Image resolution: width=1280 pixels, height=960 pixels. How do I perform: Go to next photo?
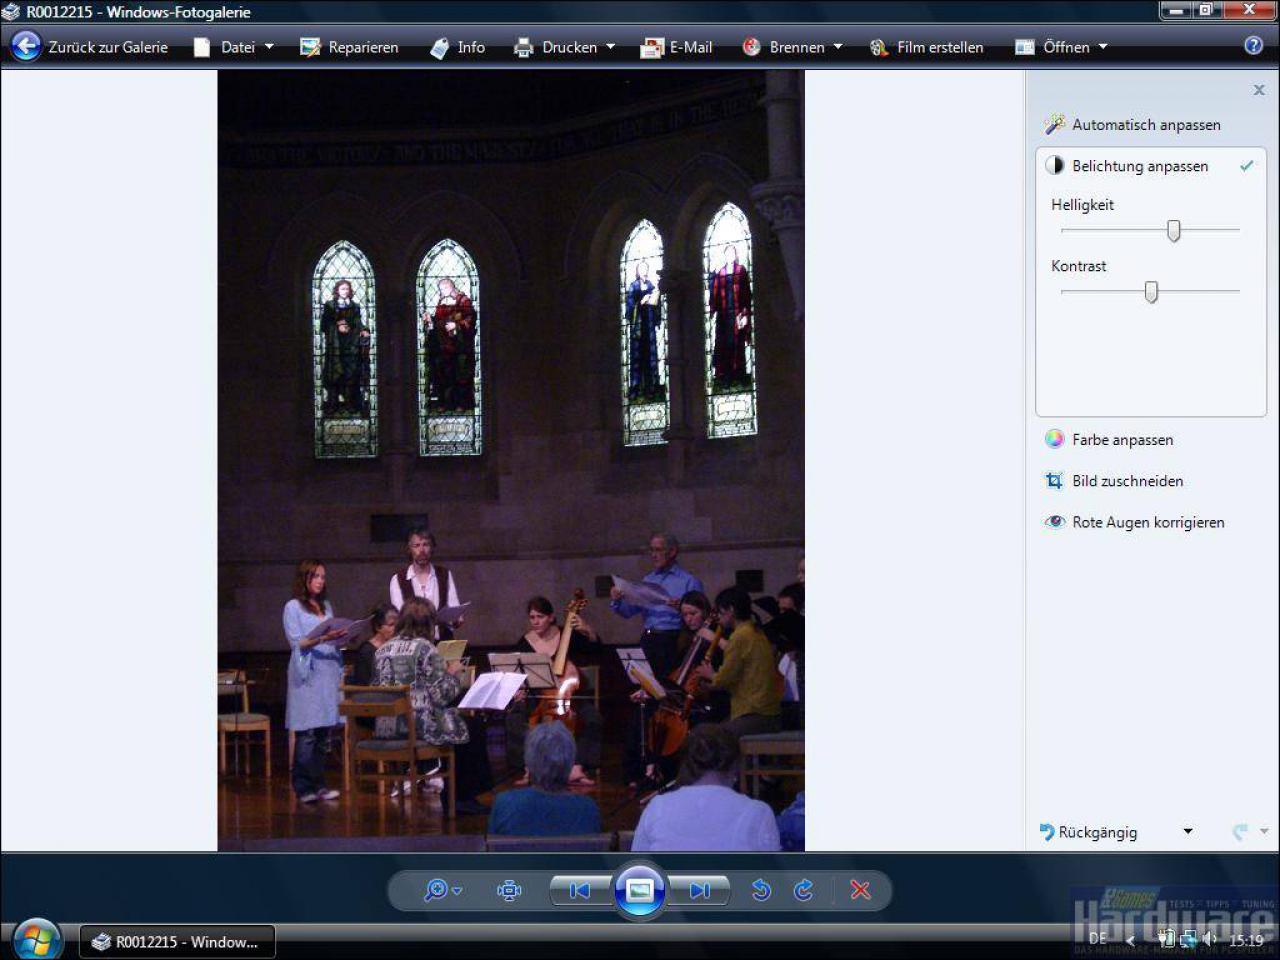(700, 890)
